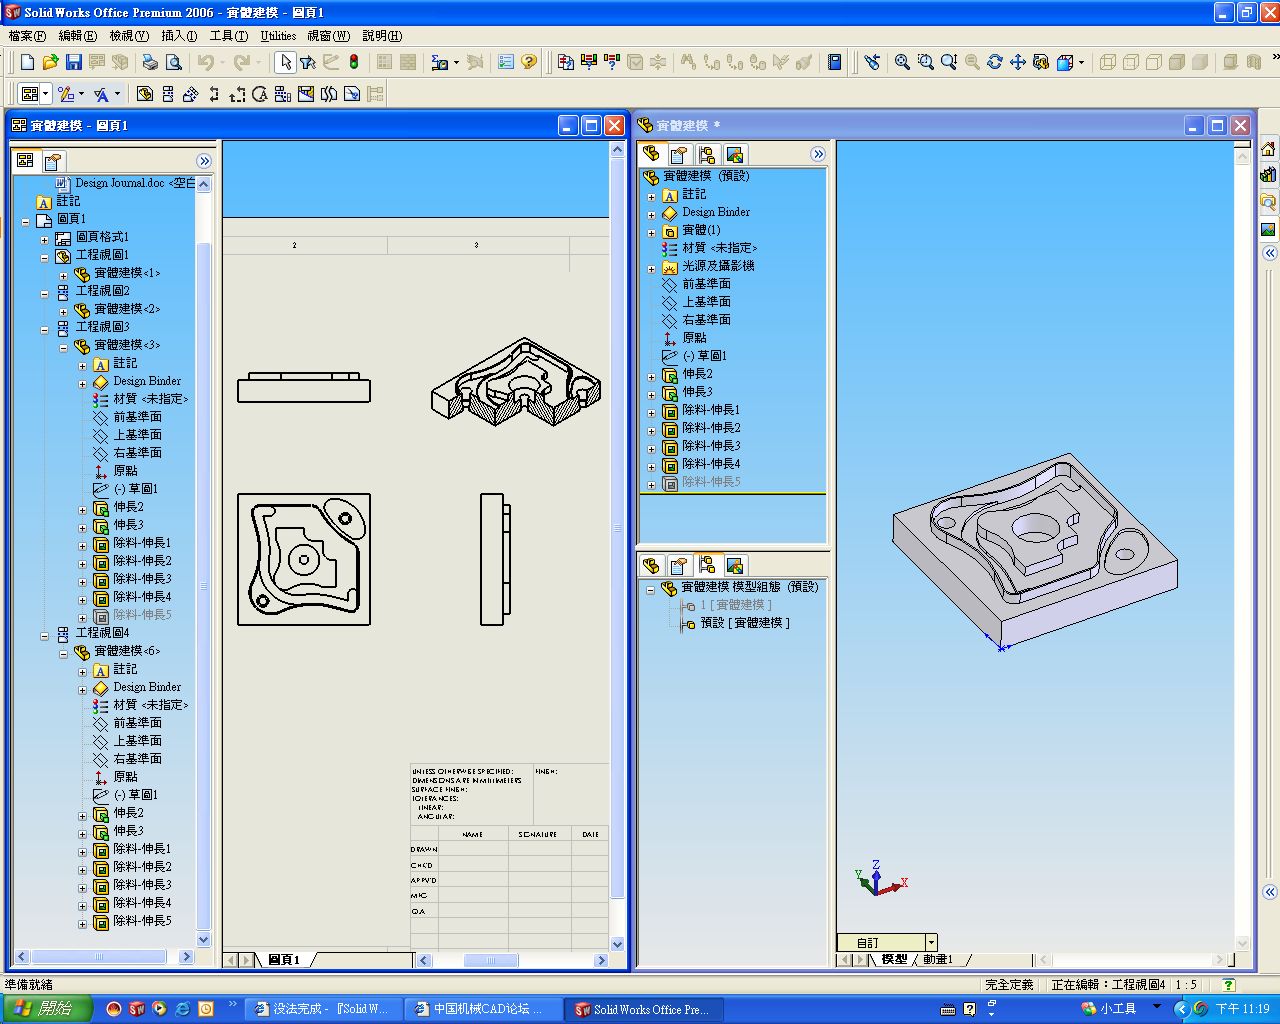1280x1024 pixels.
Task: Select the Zoom In/Out tool
Action: coord(948,62)
